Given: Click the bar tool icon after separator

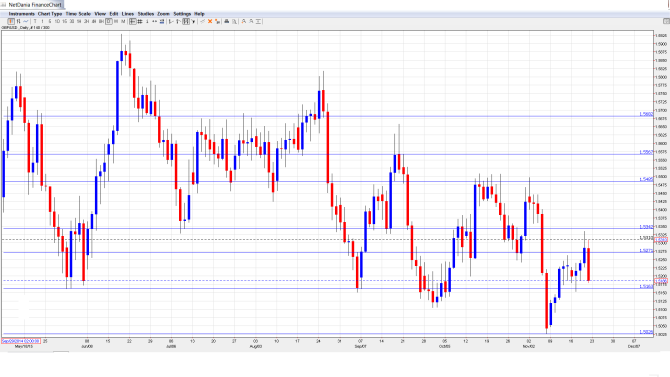Looking at the screenshot, I should point(171,21).
